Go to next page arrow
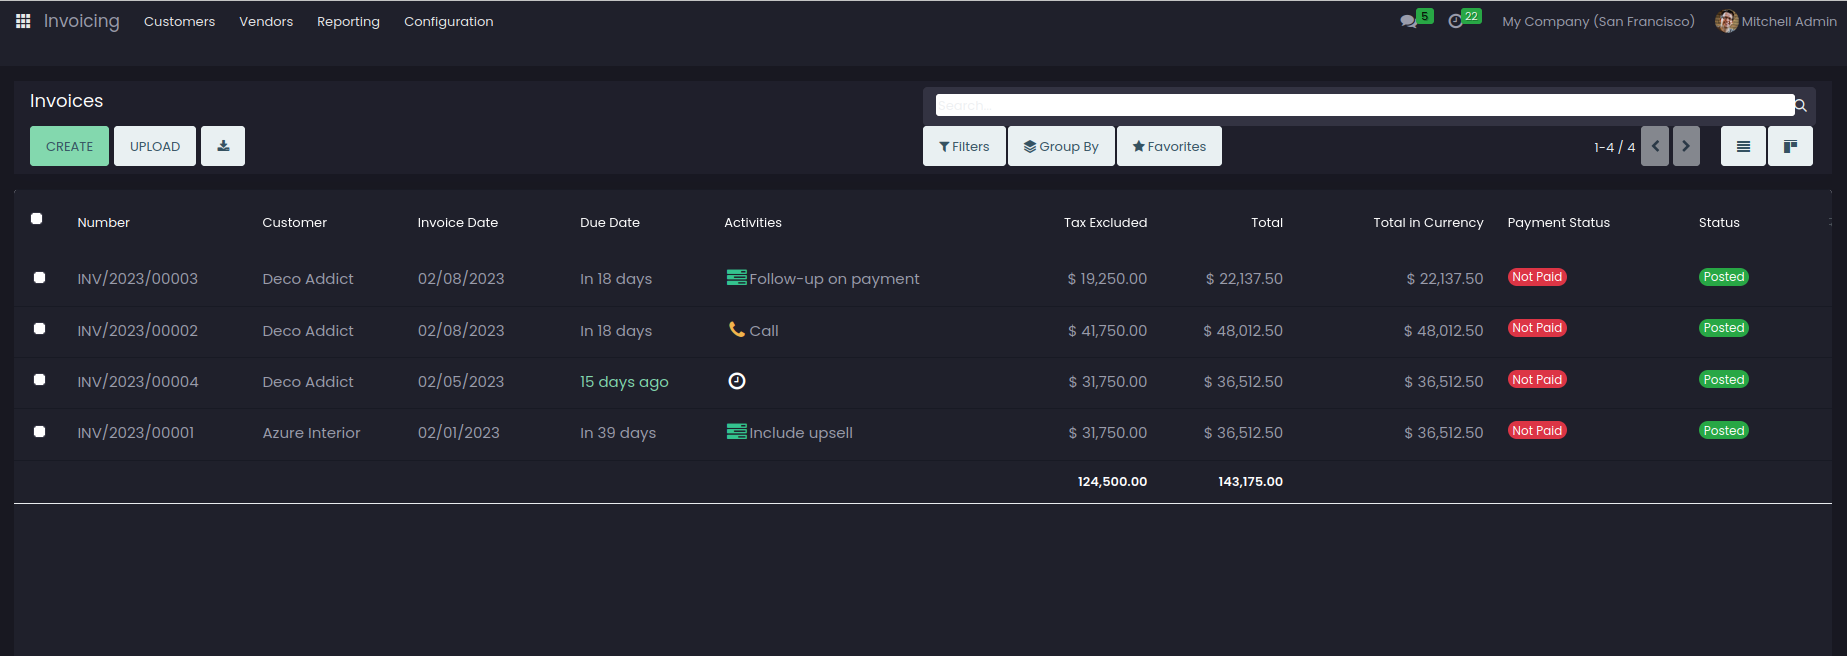The image size is (1847, 656). click(1686, 146)
